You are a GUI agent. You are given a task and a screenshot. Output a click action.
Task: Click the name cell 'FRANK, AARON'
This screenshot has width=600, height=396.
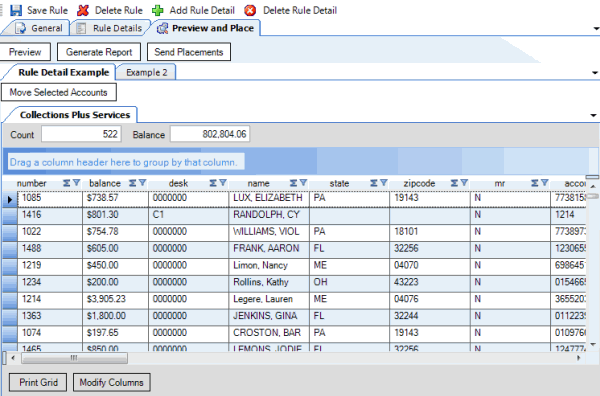pos(269,249)
